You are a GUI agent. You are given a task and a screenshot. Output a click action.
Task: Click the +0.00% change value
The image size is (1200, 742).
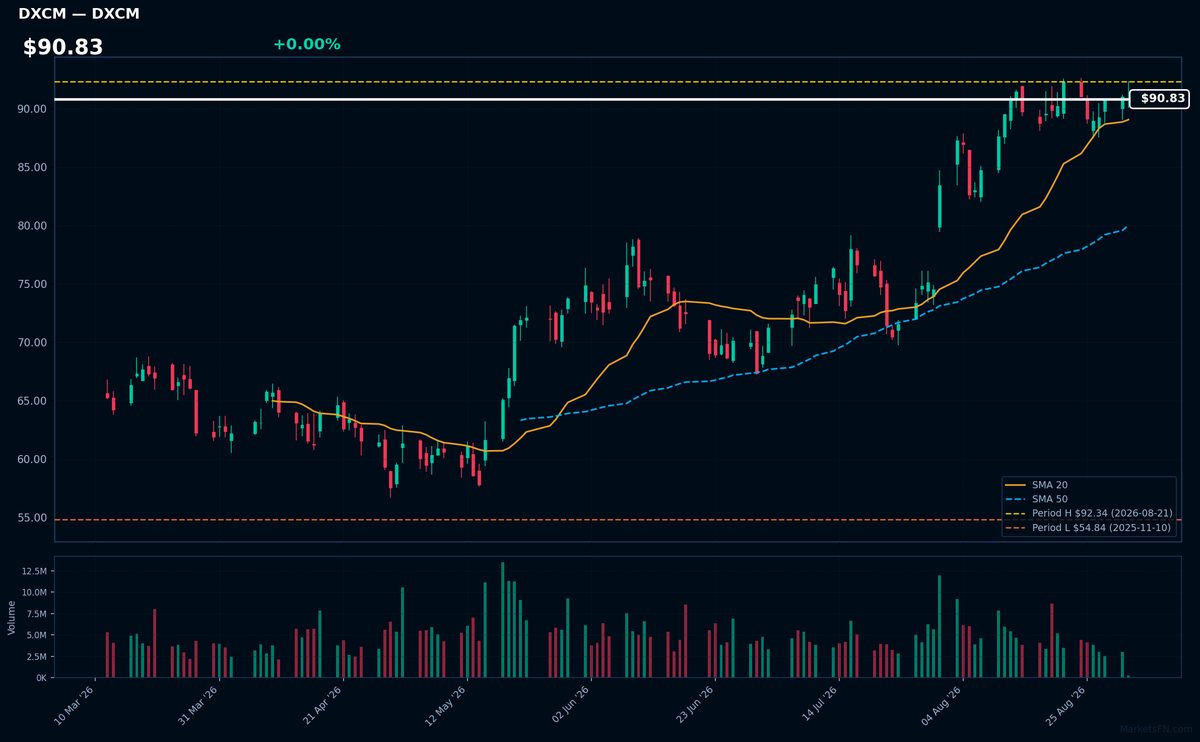(306, 44)
